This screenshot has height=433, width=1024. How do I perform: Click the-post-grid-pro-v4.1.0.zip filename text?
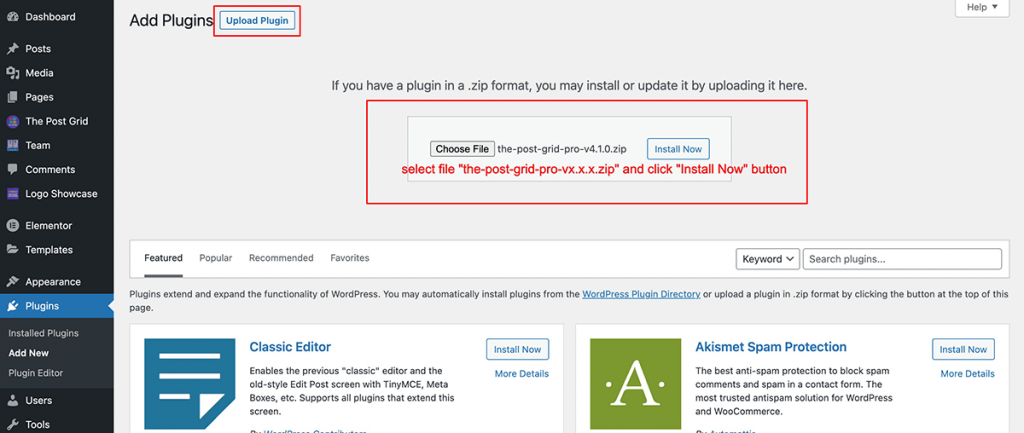(562, 149)
